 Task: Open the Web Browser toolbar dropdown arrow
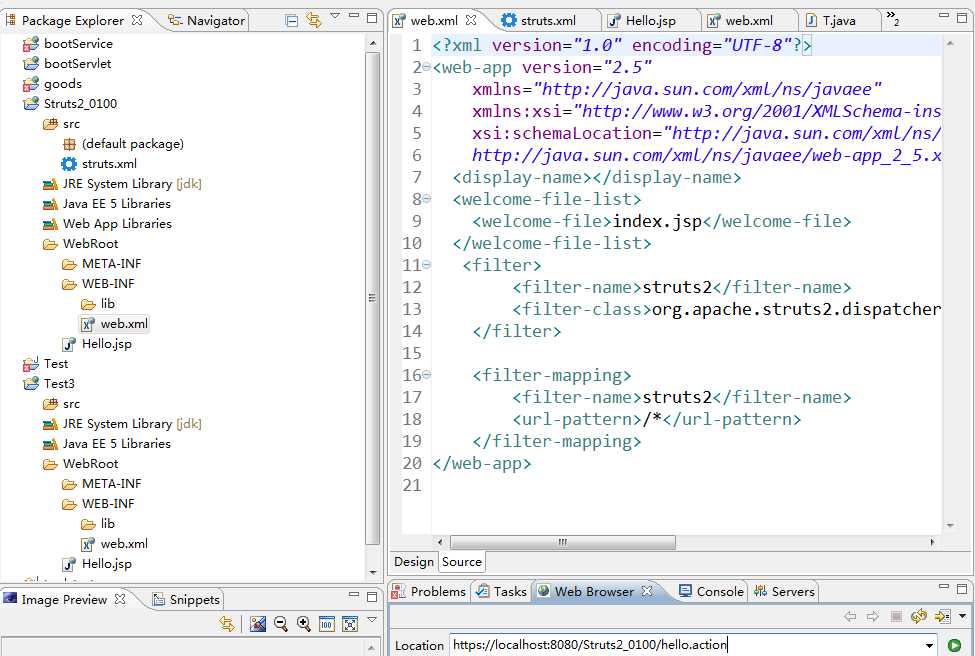963,616
